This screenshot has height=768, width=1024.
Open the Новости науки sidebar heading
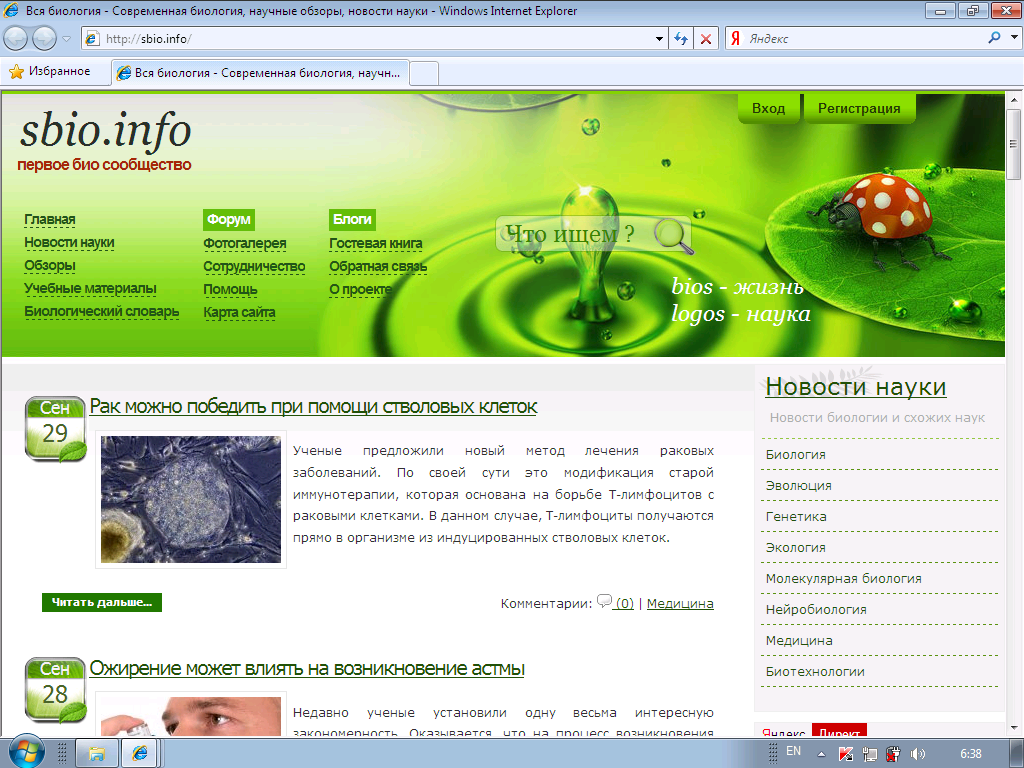(x=856, y=387)
